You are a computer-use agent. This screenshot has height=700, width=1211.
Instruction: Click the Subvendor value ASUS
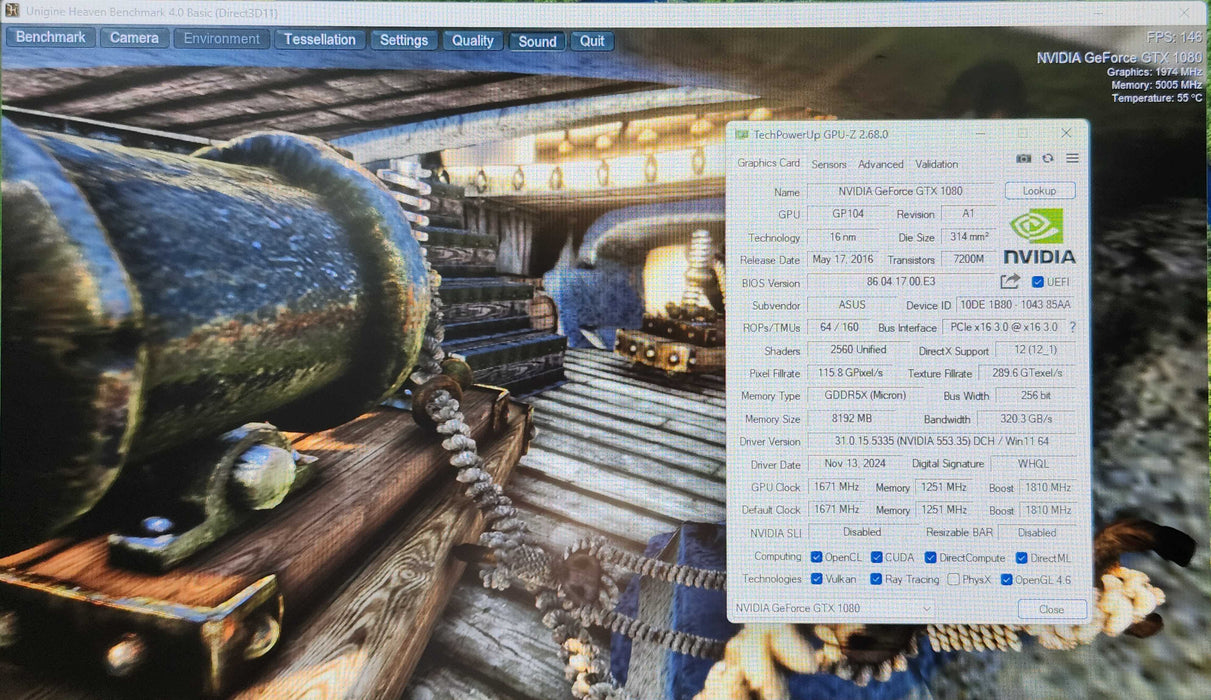click(x=852, y=304)
